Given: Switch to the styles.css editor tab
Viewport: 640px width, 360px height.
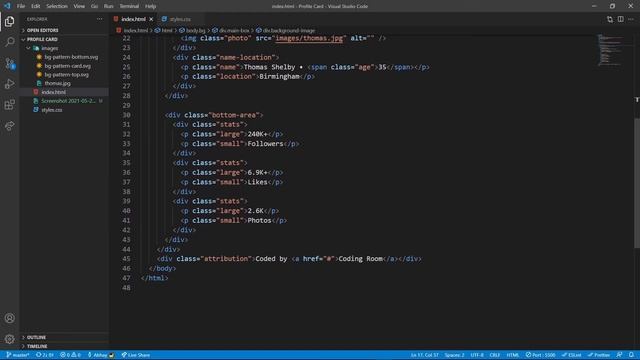Looking at the screenshot, I should 180,19.
